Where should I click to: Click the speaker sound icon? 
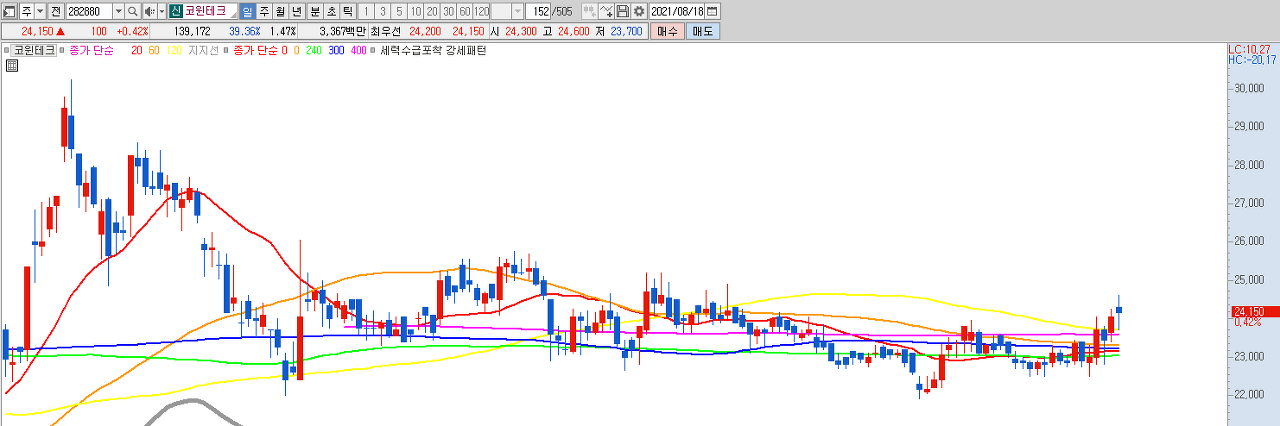(x=149, y=11)
